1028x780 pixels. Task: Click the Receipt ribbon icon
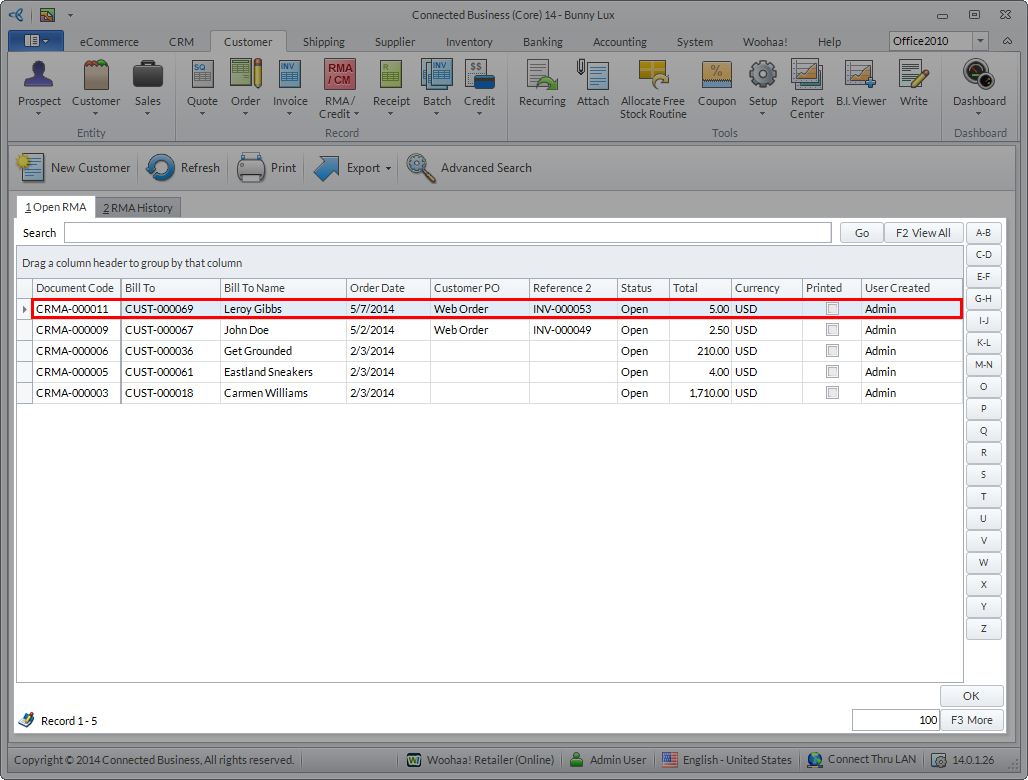coord(391,77)
